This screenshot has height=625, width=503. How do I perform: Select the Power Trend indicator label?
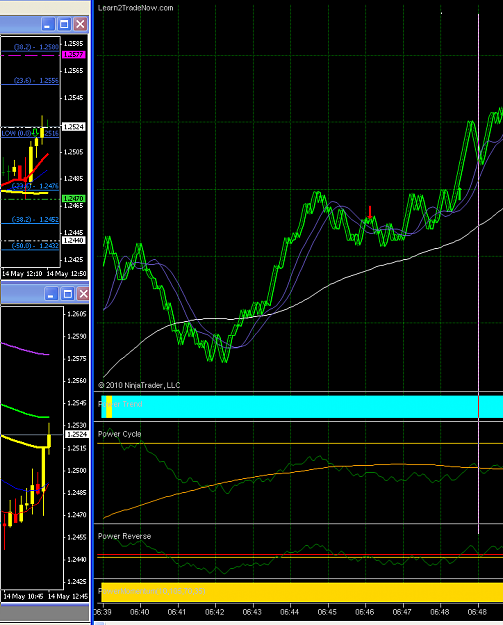point(120,404)
